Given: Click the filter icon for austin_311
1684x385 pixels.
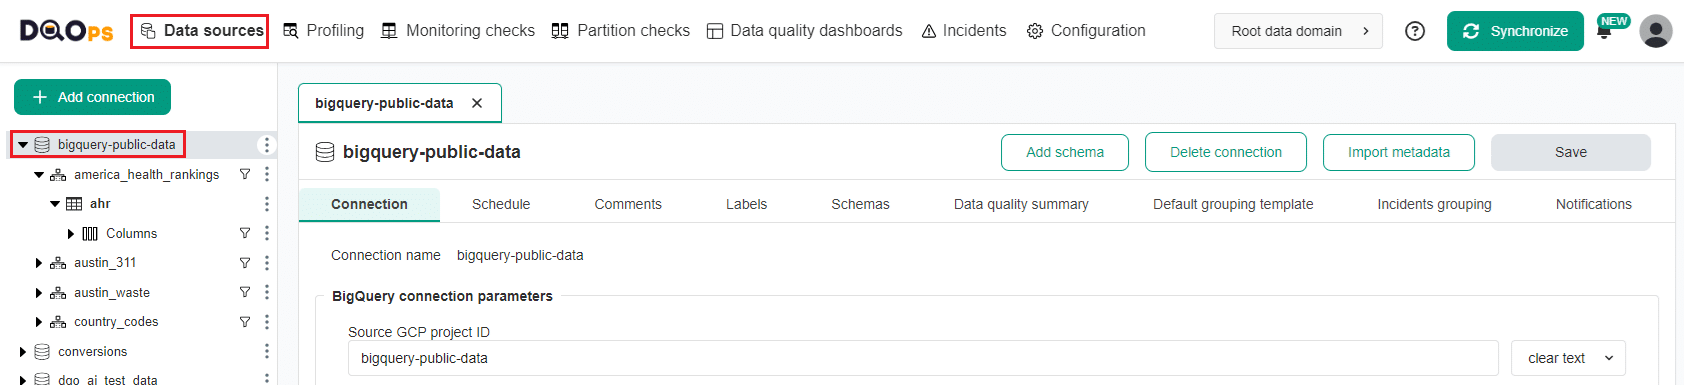Looking at the screenshot, I should pos(245,263).
